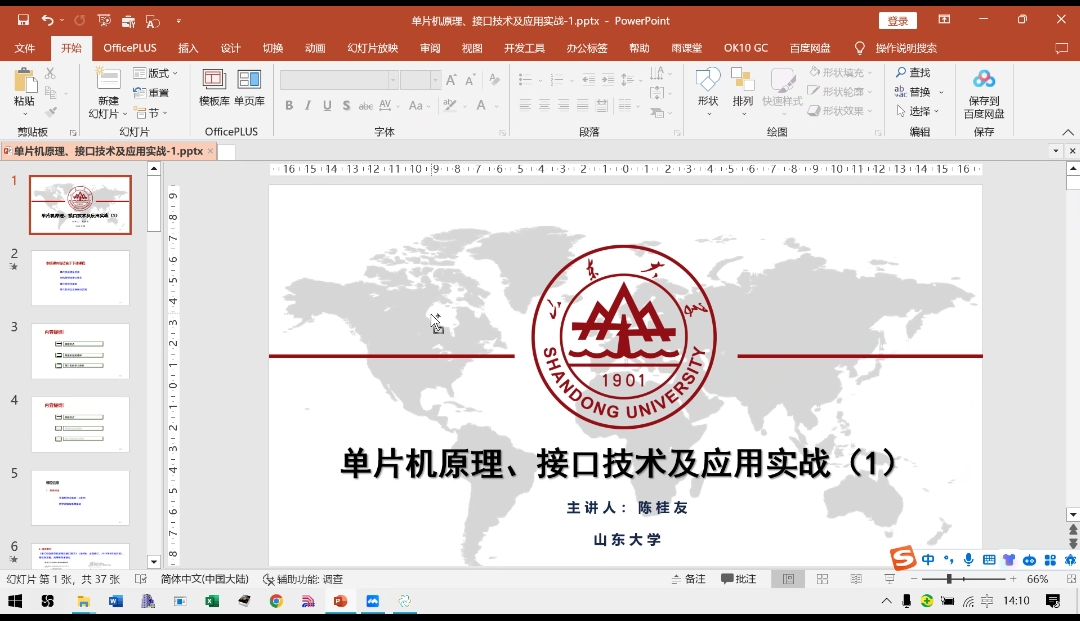Viewport: 1080px width, 621px height.
Task: Click the decrease indent icon
Action: (x=588, y=80)
